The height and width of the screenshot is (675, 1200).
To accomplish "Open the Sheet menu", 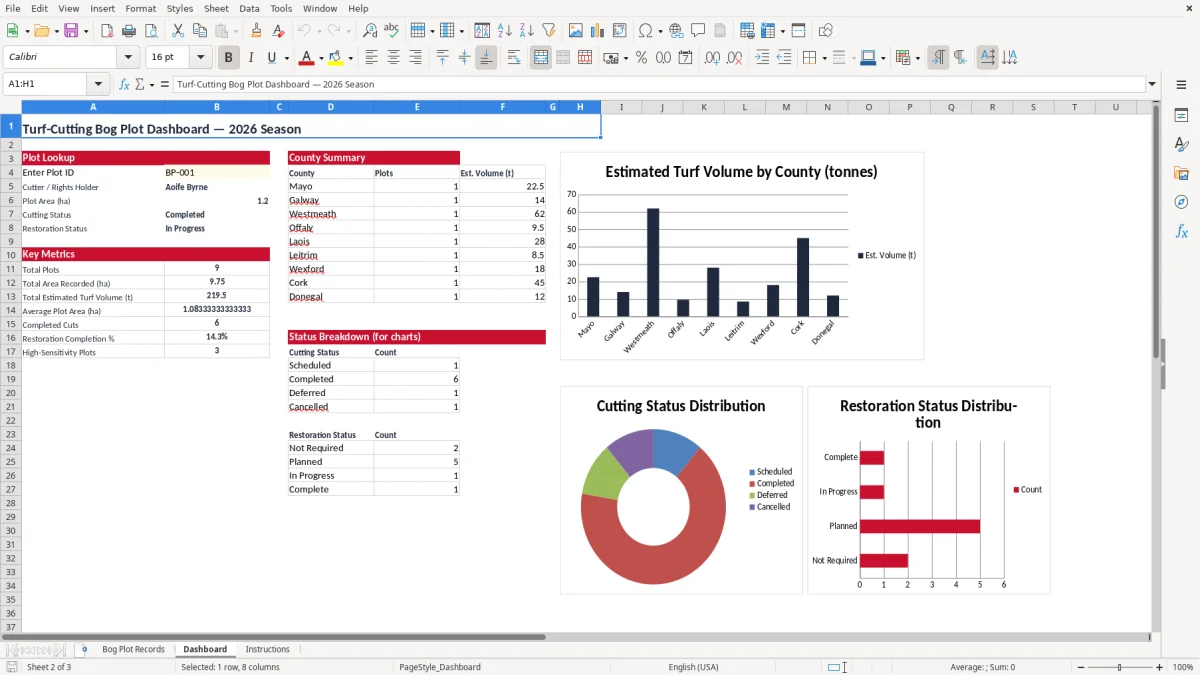I will (216, 8).
